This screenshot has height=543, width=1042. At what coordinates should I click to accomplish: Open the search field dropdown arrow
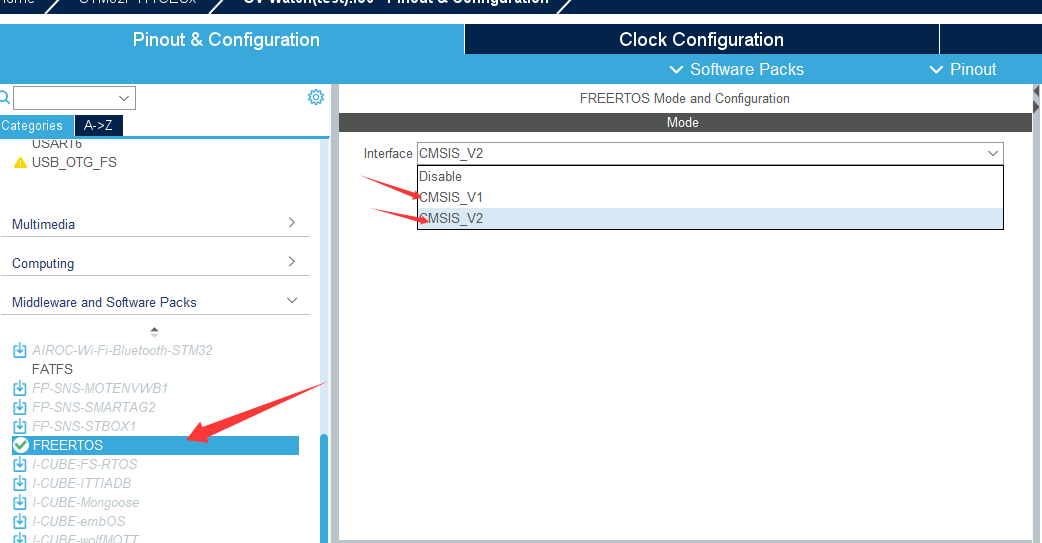point(125,98)
